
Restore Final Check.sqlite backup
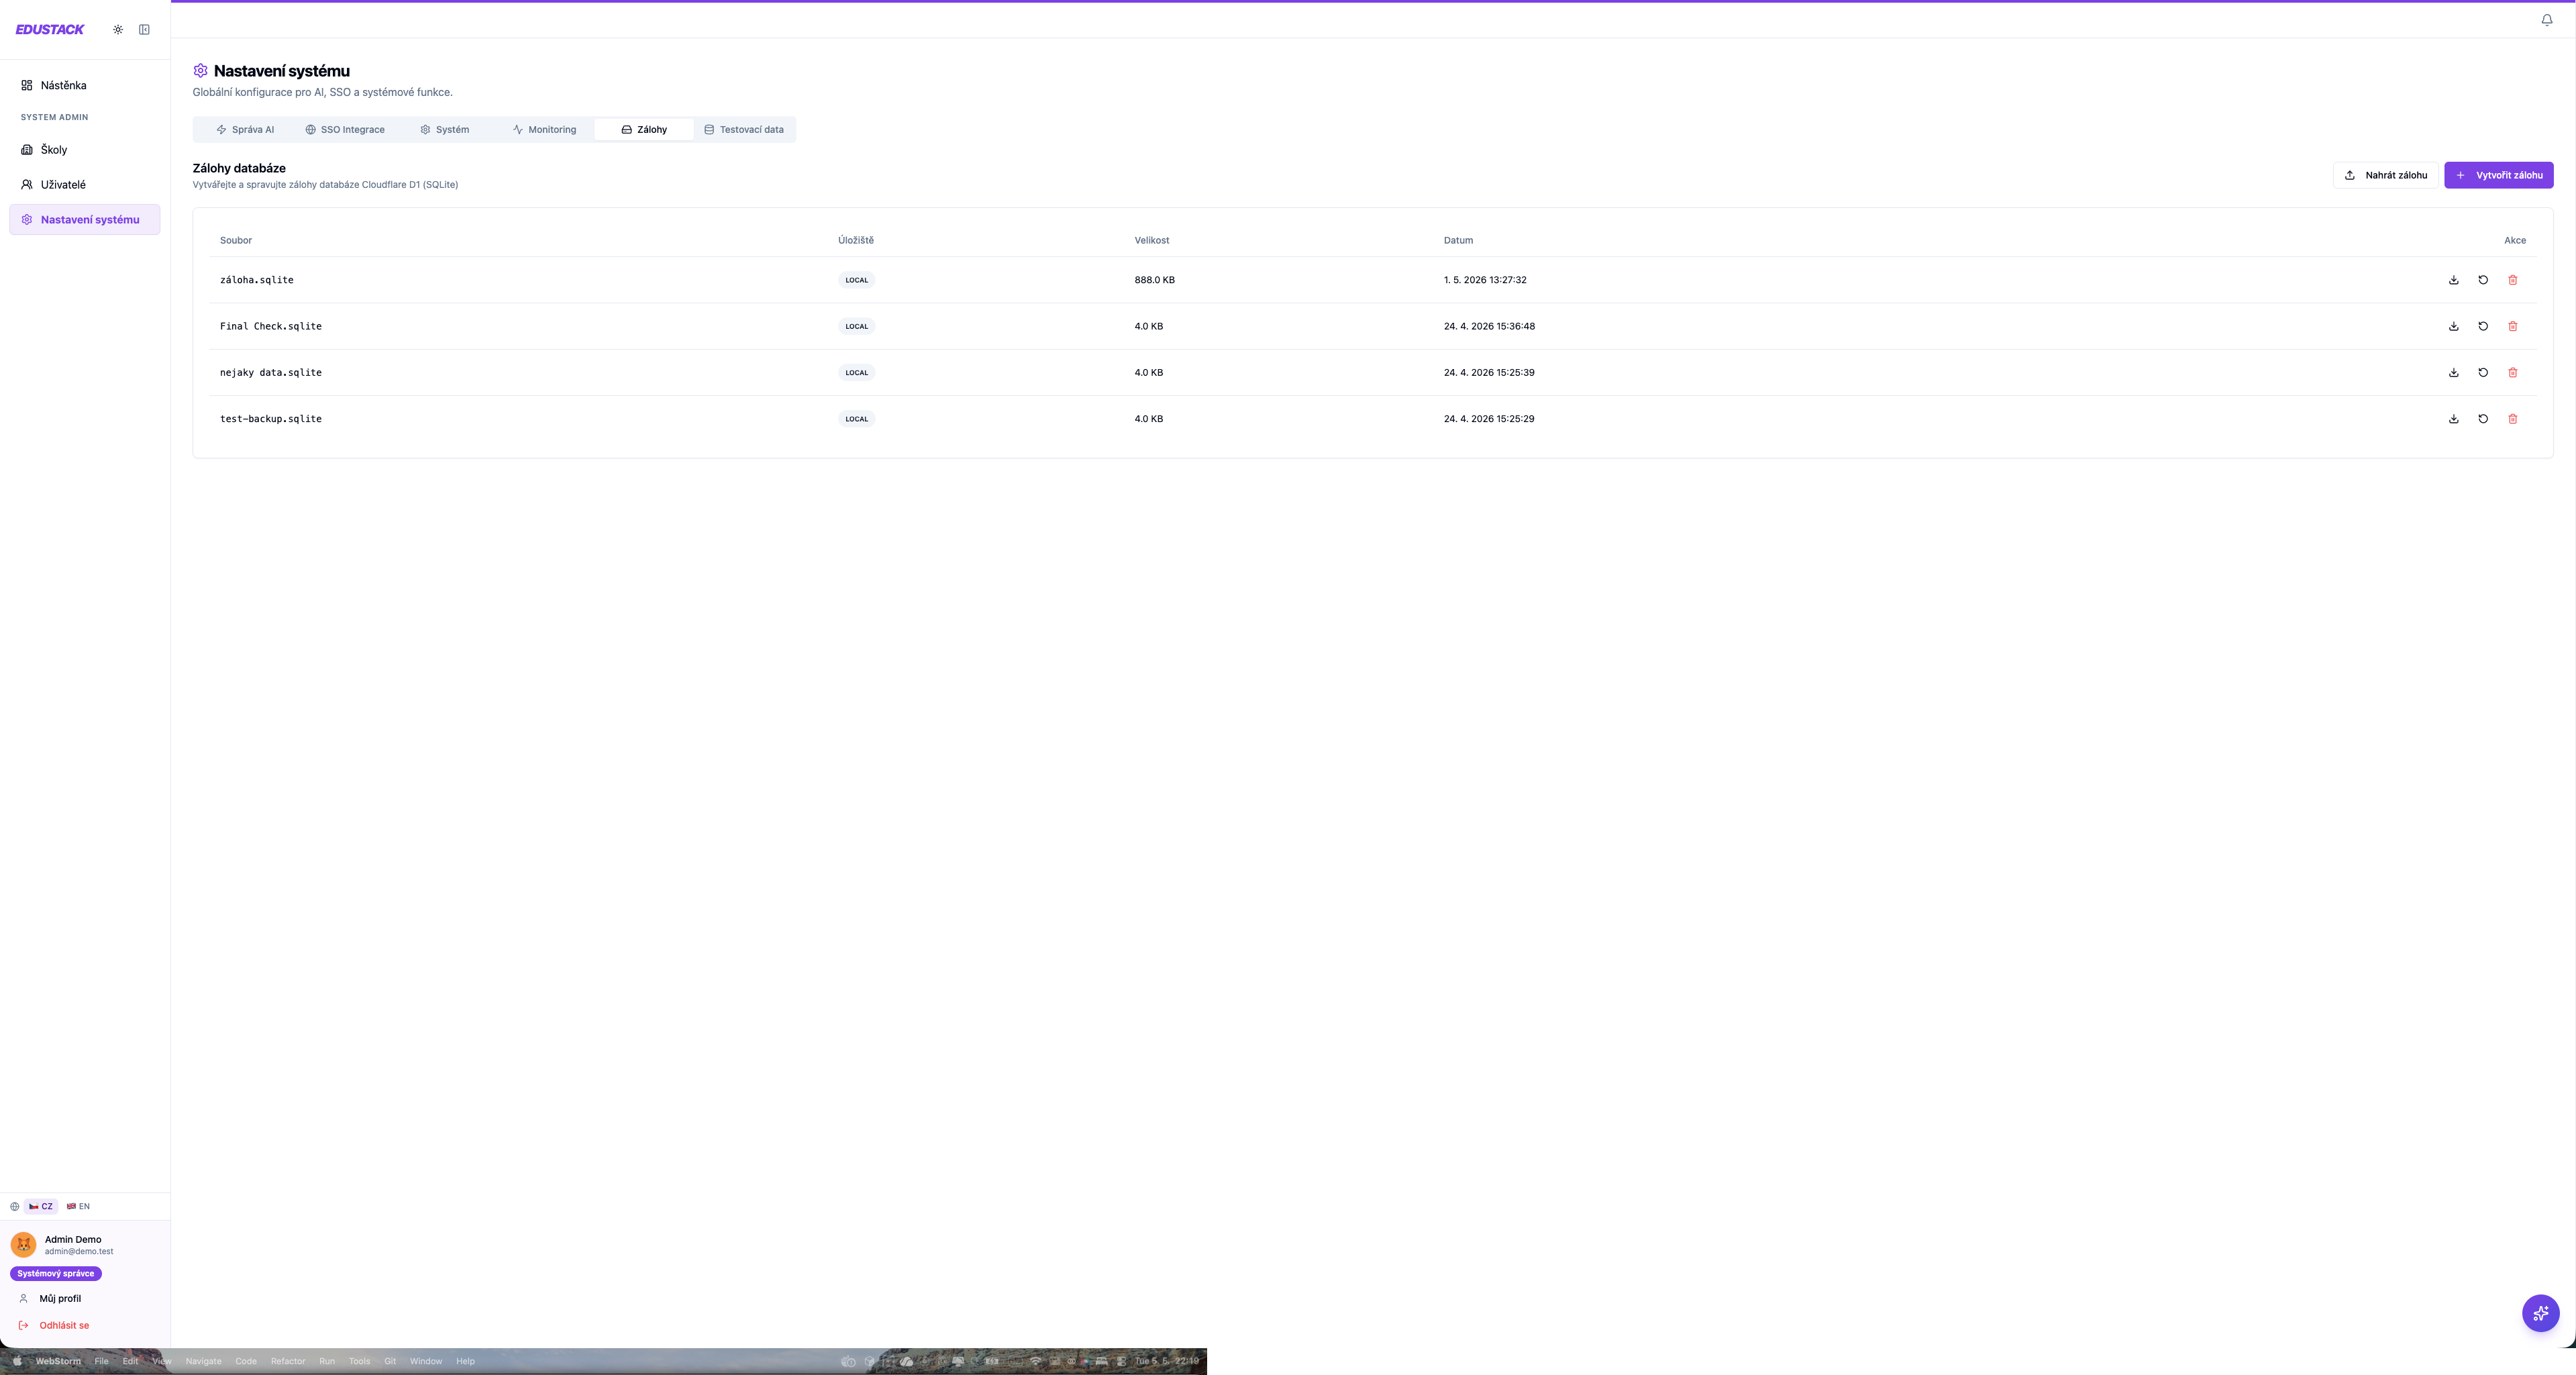[x=2483, y=326]
